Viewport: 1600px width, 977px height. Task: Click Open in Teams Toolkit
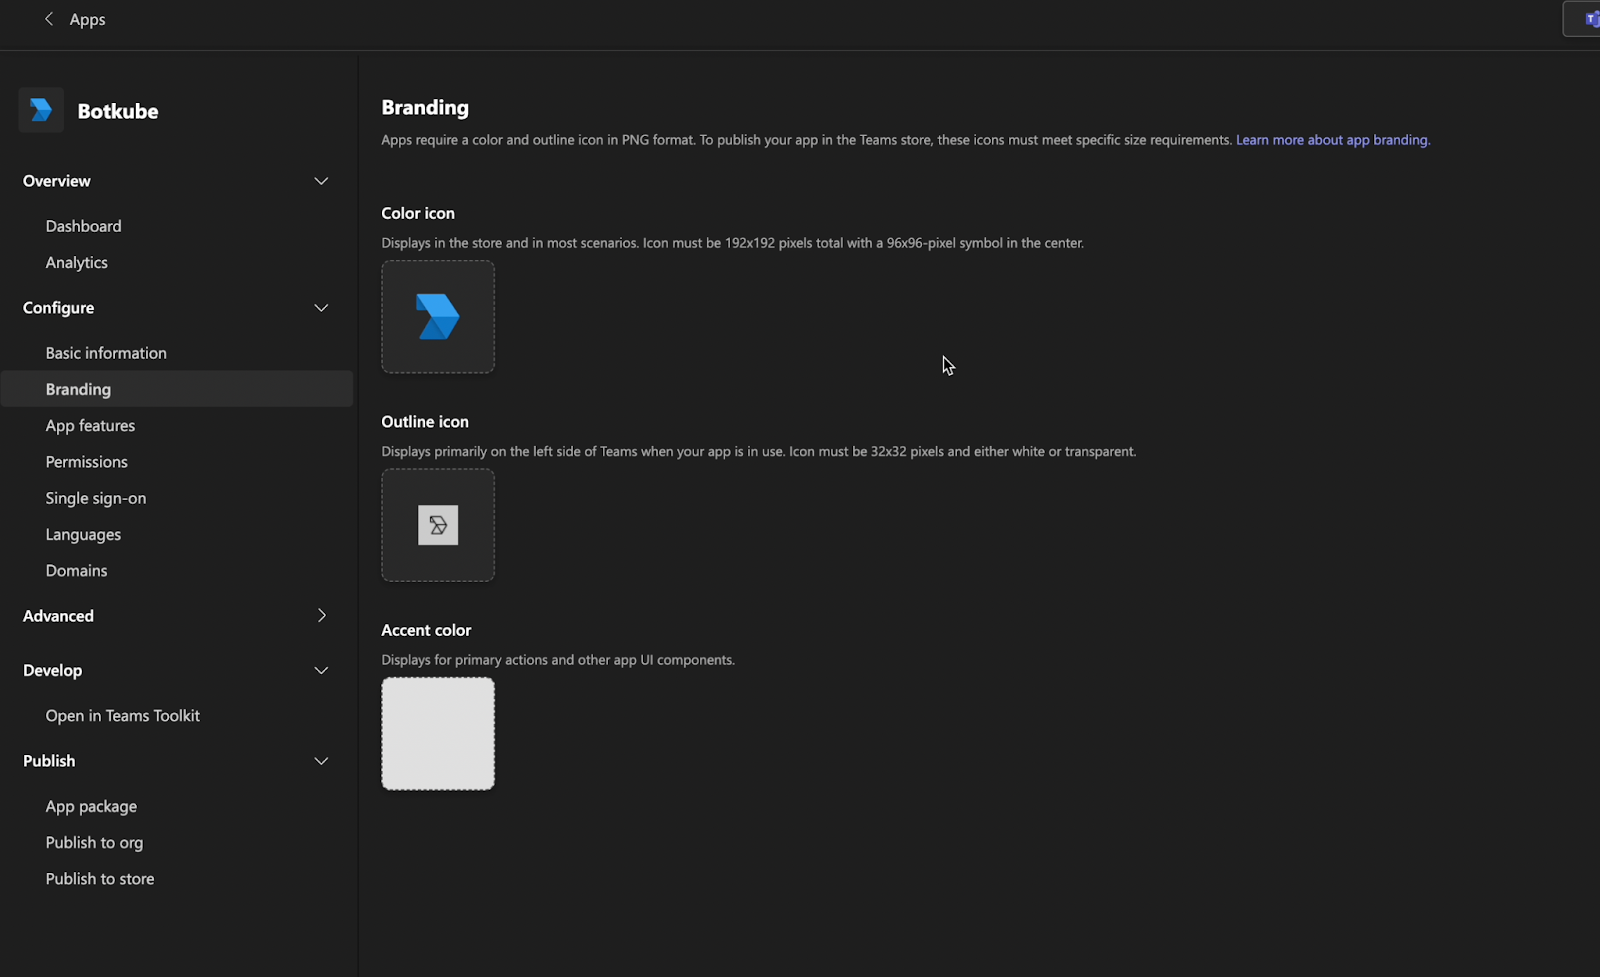[x=122, y=715]
